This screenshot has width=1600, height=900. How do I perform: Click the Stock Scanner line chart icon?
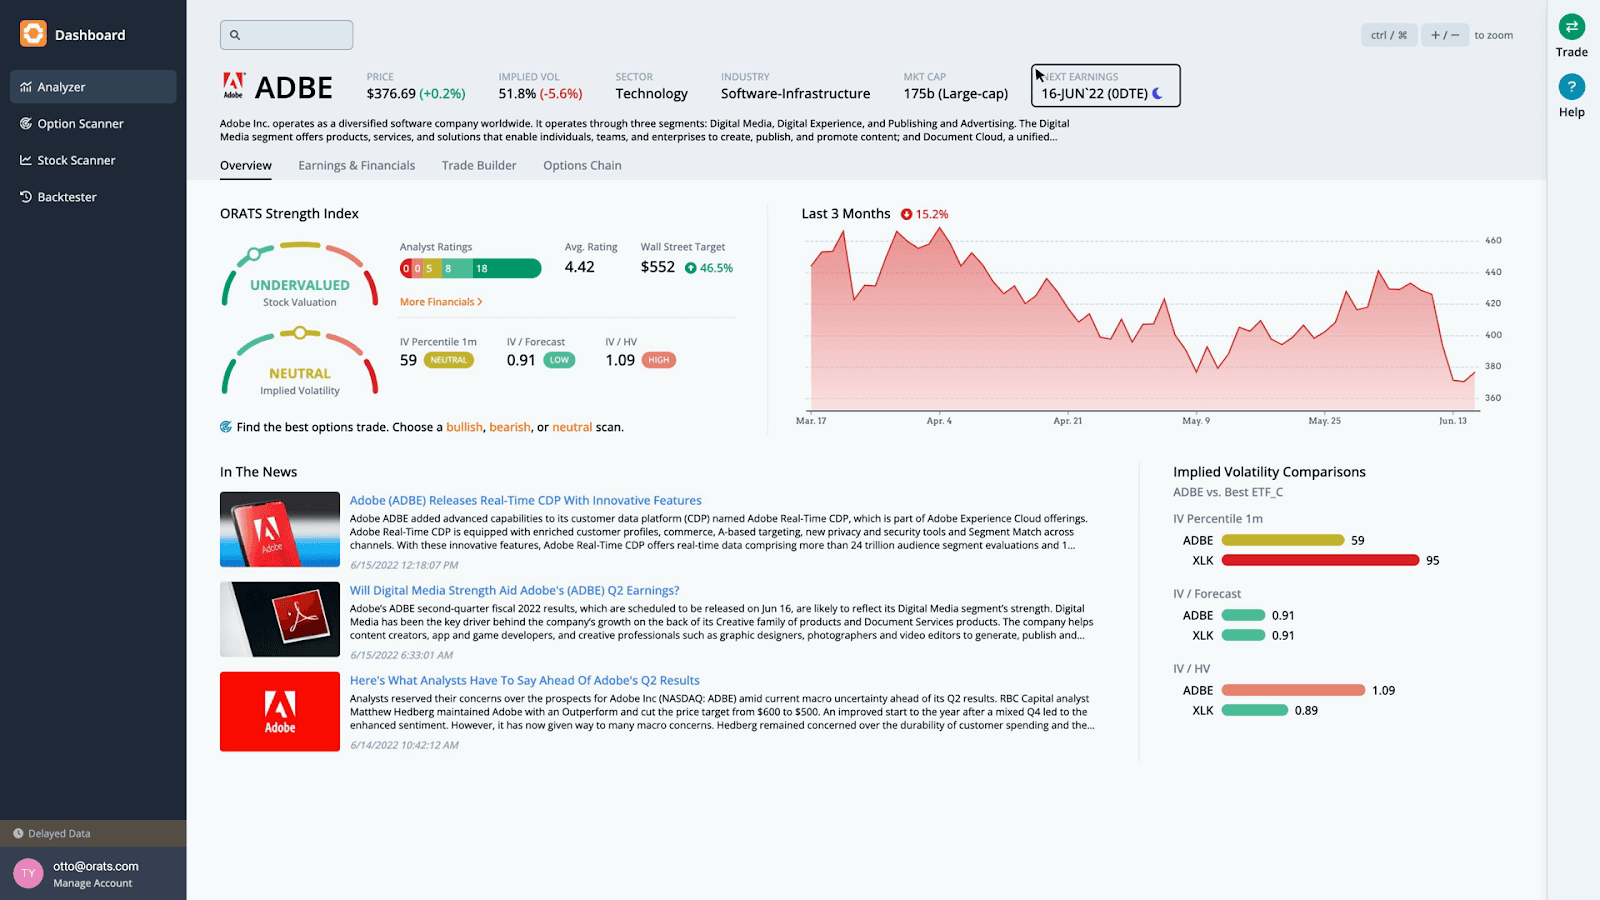26,160
